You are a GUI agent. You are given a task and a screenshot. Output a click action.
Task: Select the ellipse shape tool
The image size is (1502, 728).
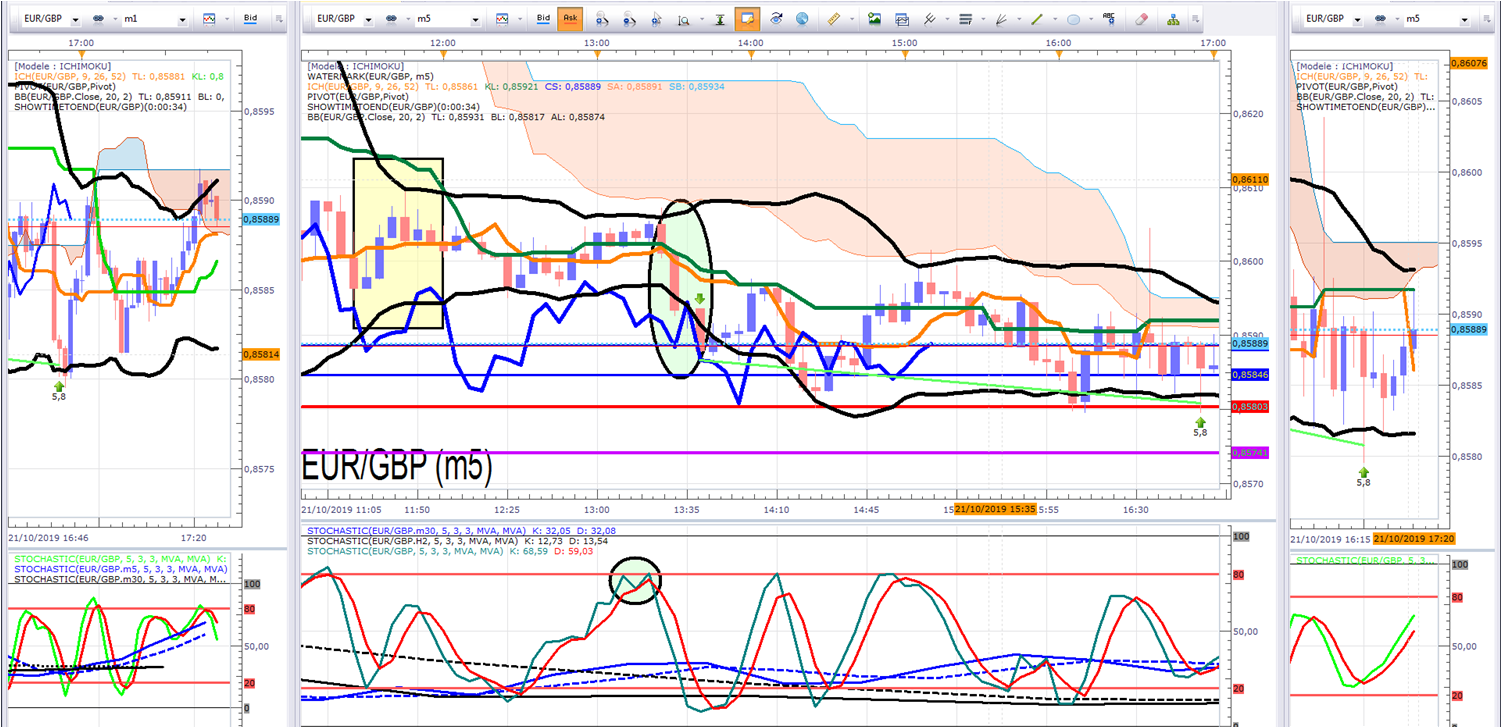tap(1073, 19)
